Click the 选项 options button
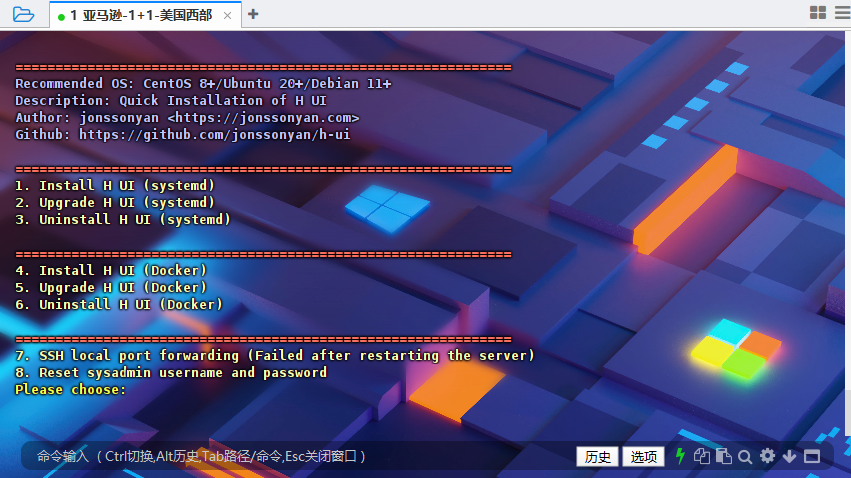Image resolution: width=851 pixels, height=478 pixels. coord(644,457)
